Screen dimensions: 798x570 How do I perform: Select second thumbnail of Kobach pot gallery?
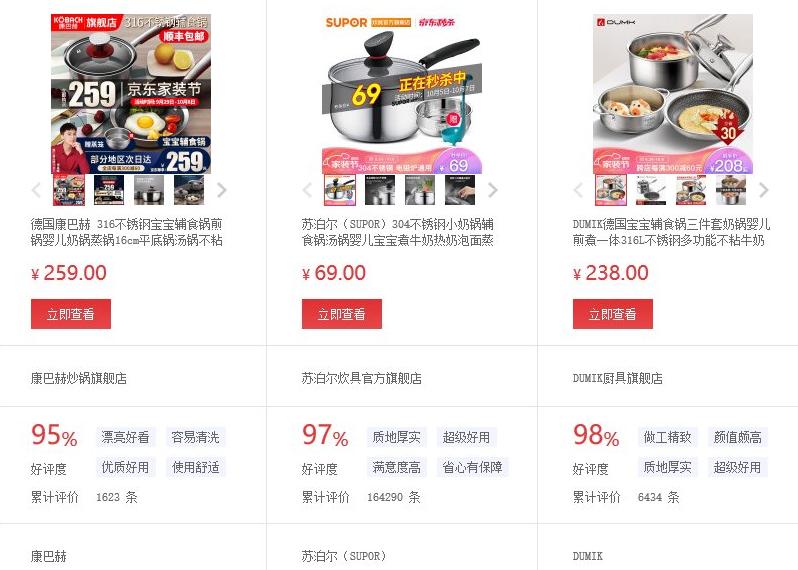click(x=109, y=190)
